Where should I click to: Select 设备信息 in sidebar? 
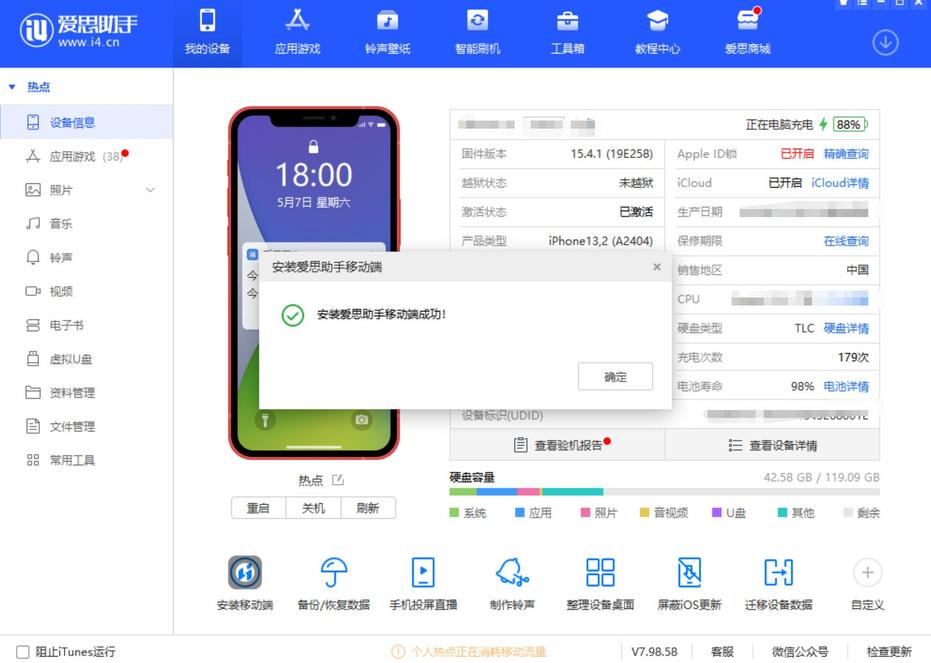coord(87,122)
